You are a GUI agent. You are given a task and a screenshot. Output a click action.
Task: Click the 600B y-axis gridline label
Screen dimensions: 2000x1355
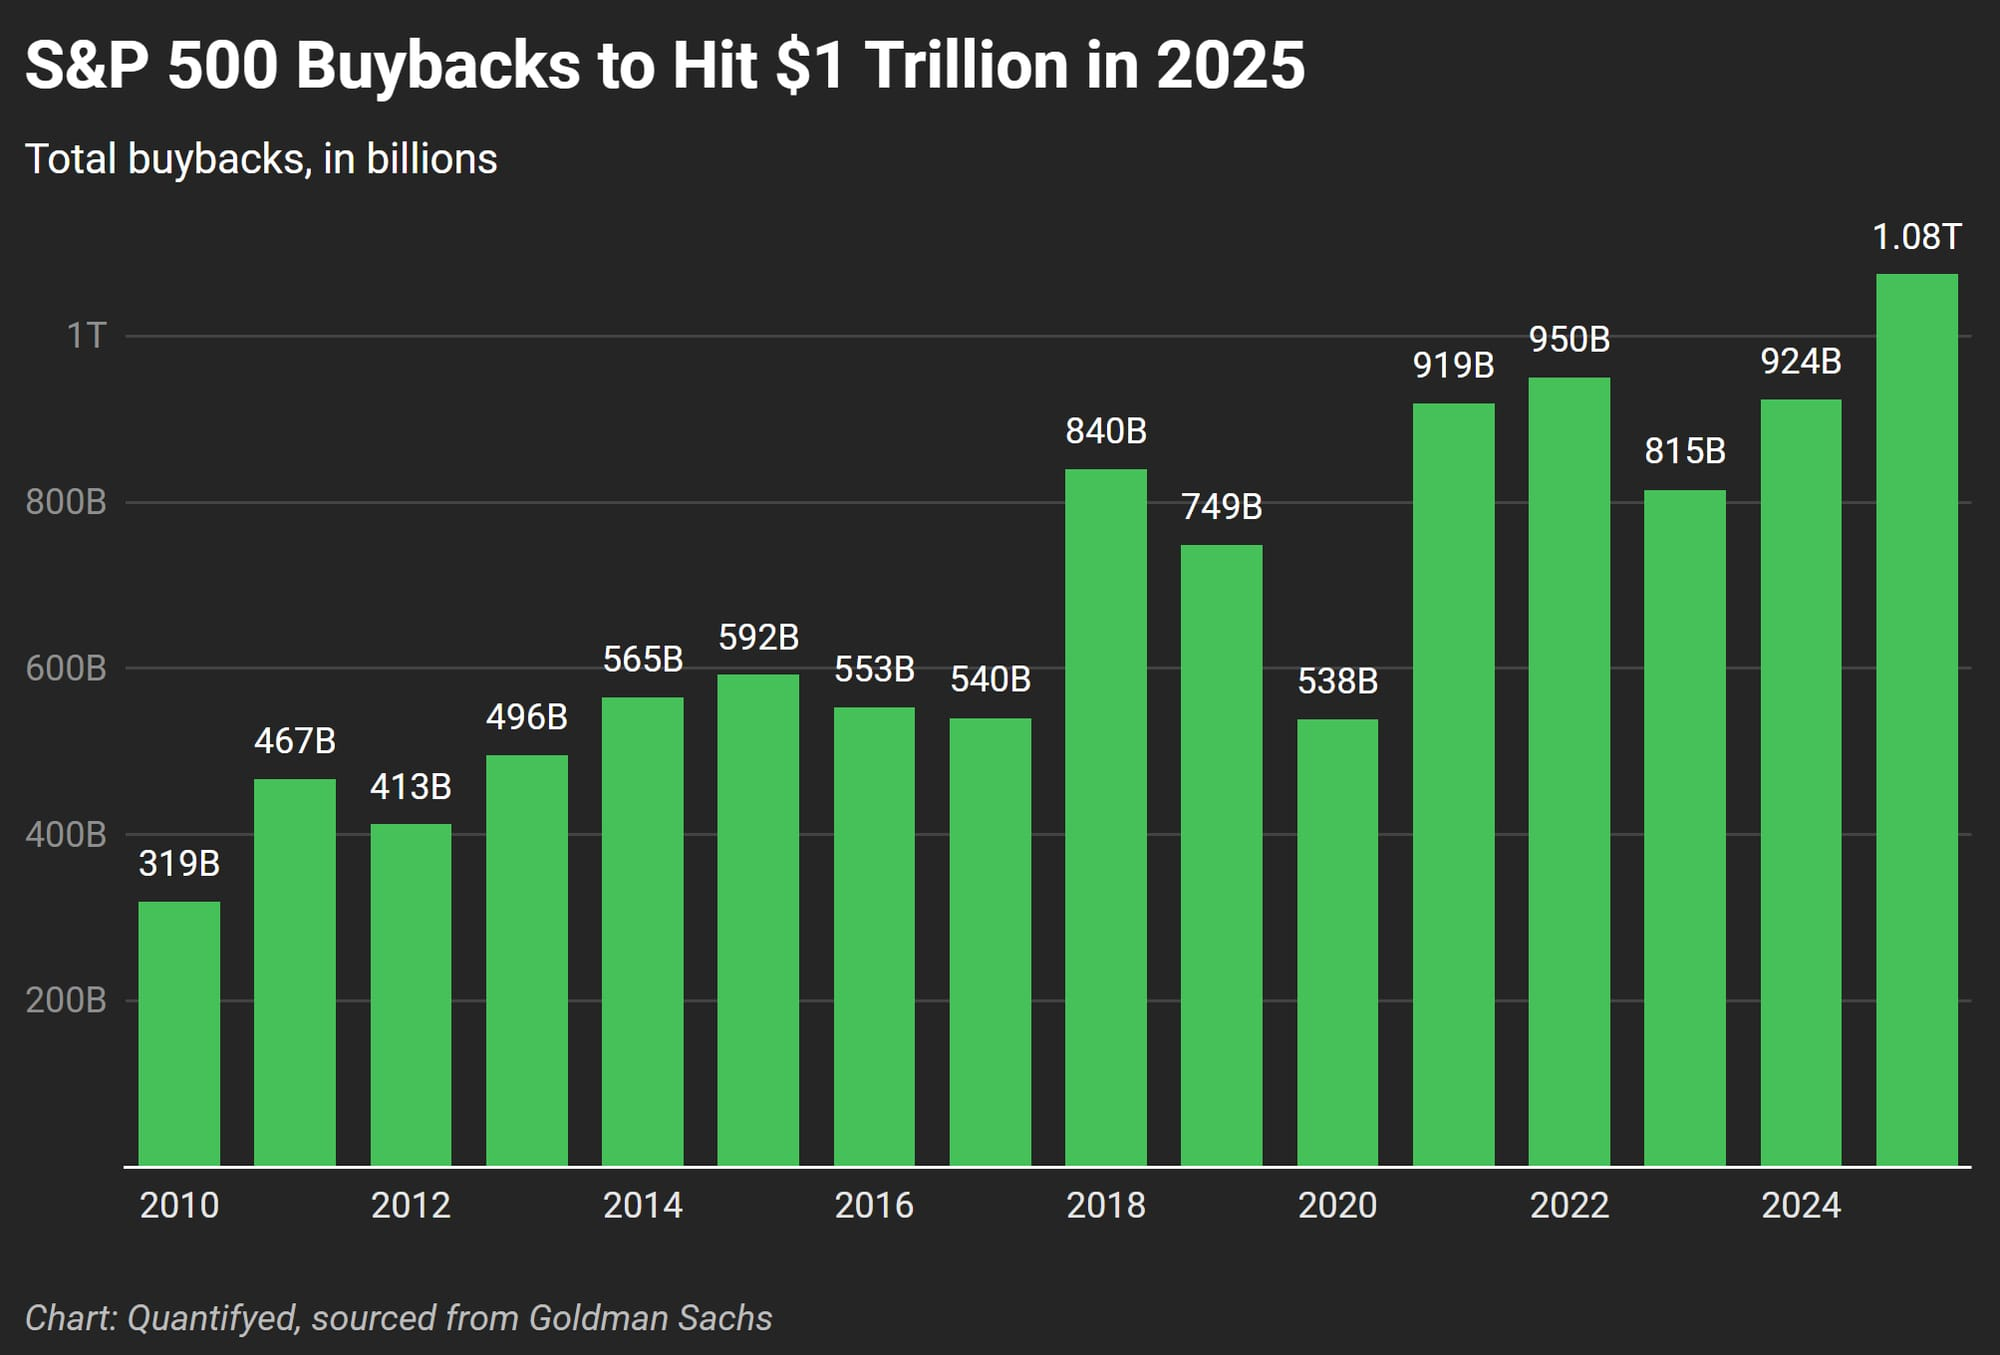66,668
